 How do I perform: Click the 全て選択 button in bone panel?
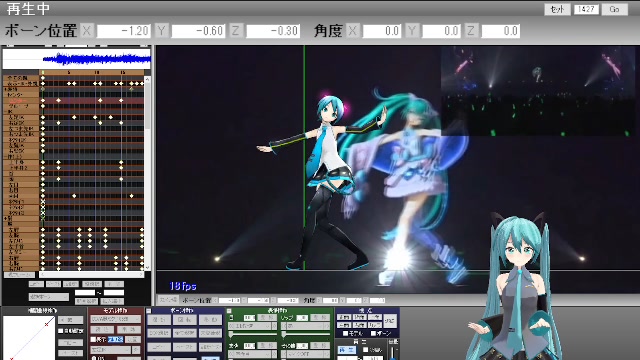[x=184, y=333]
